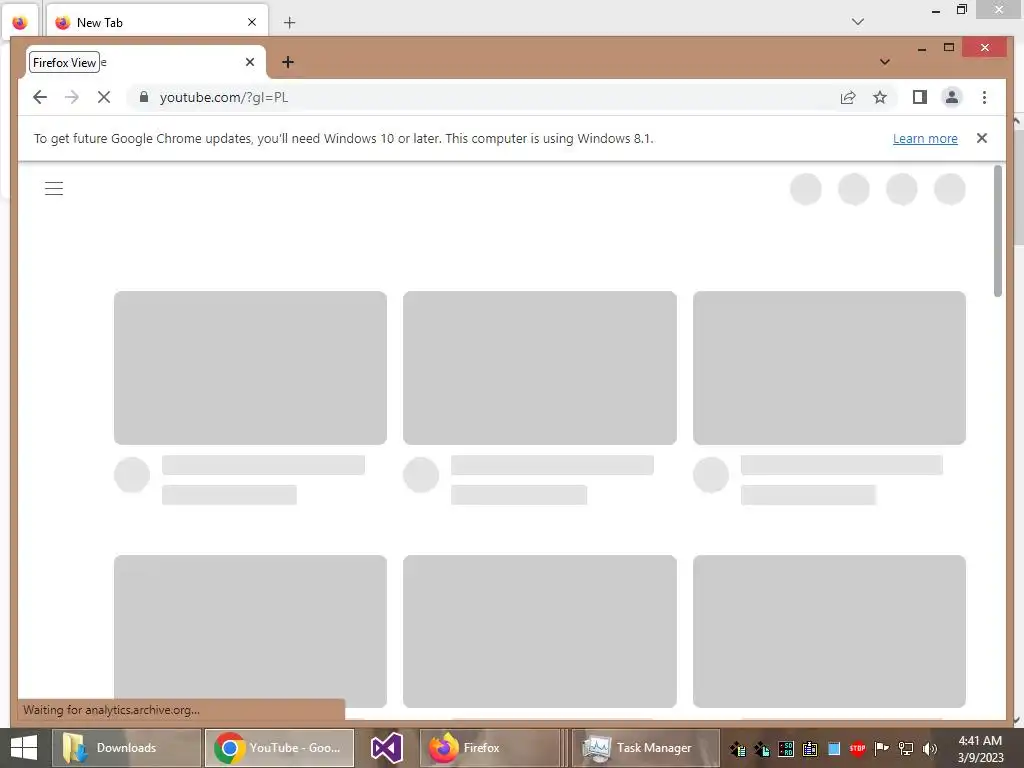Image resolution: width=1024 pixels, height=768 pixels.
Task: Select the Chrome tab labeled Firefox View
Action: (146, 62)
